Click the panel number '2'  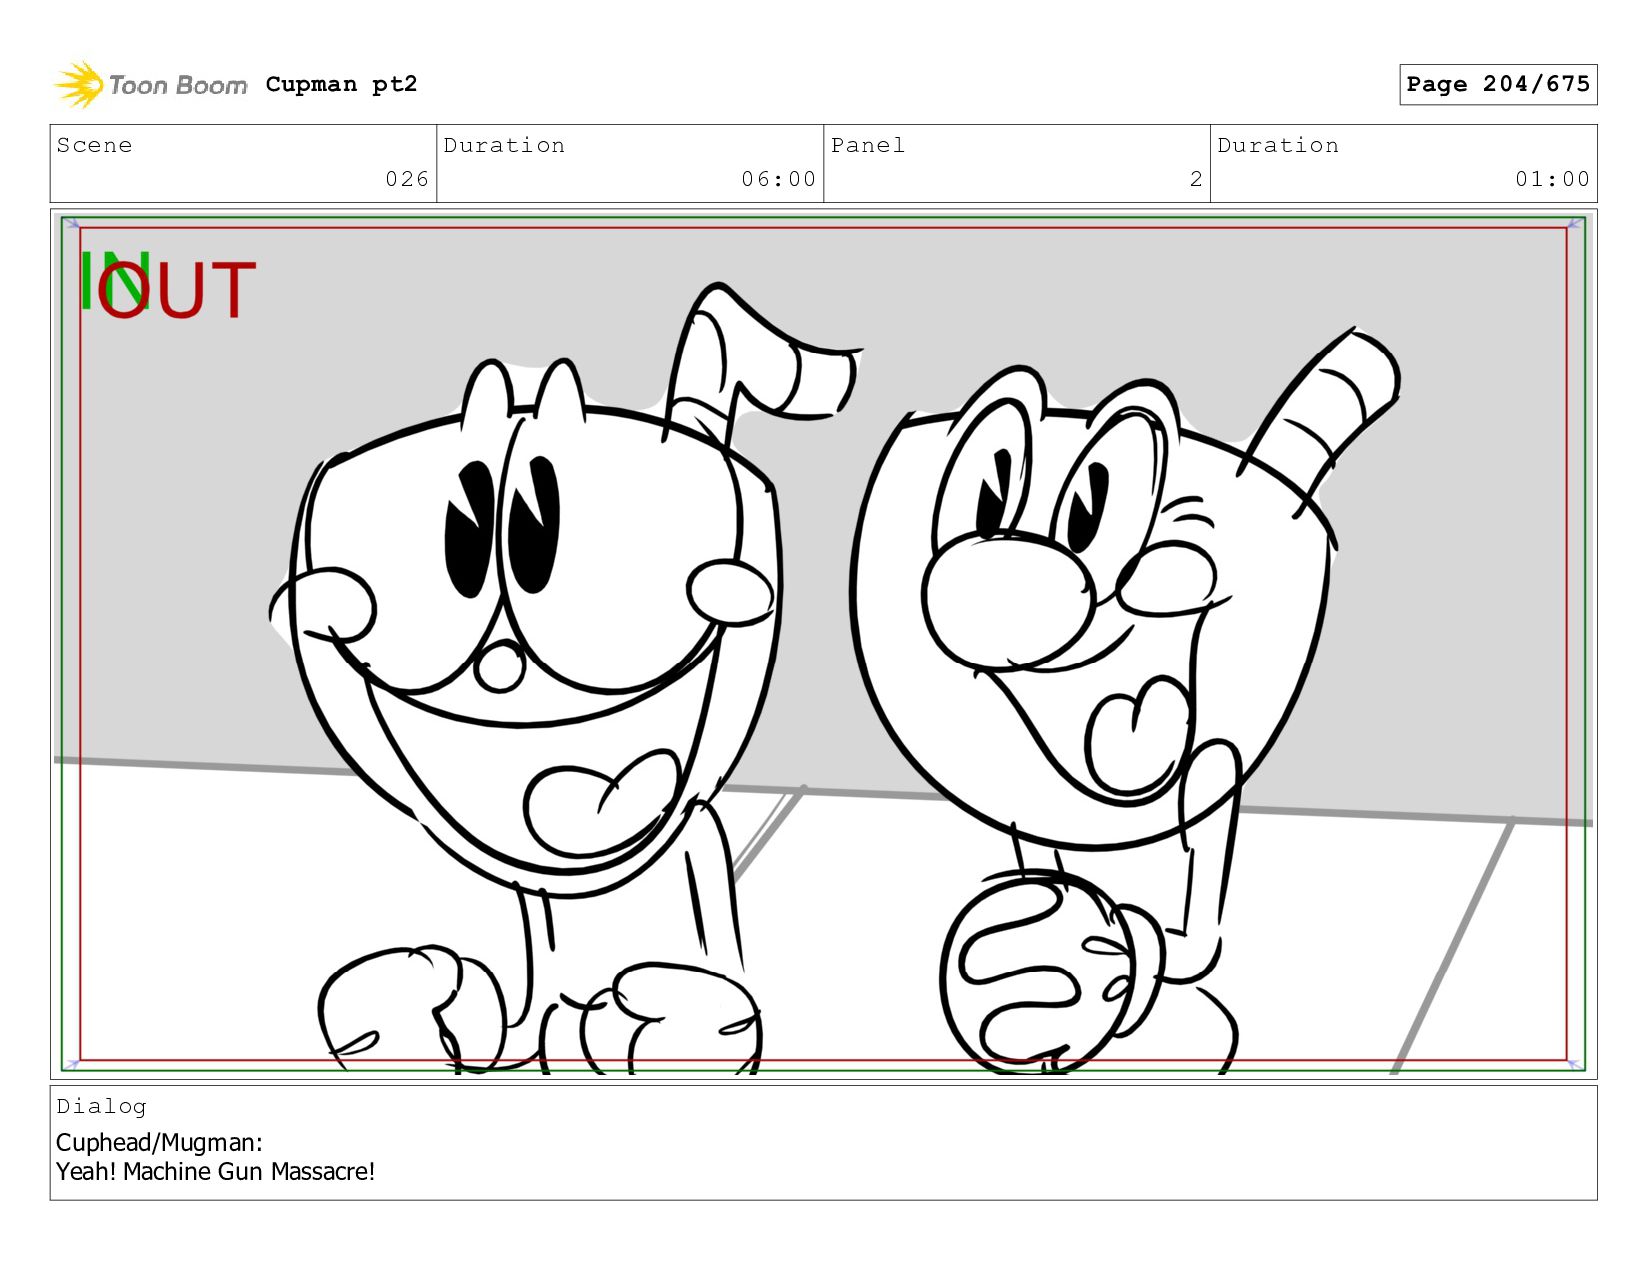tap(1196, 179)
